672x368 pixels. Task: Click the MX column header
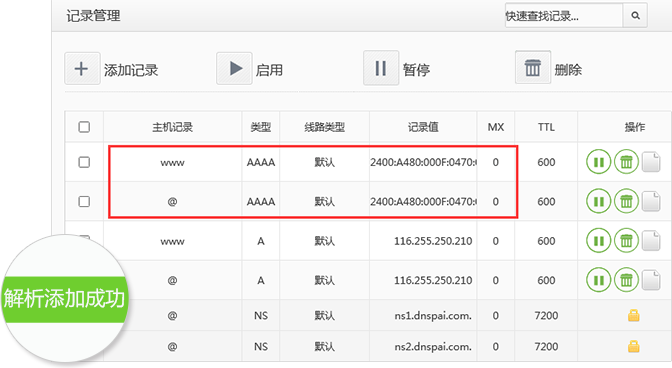click(495, 127)
